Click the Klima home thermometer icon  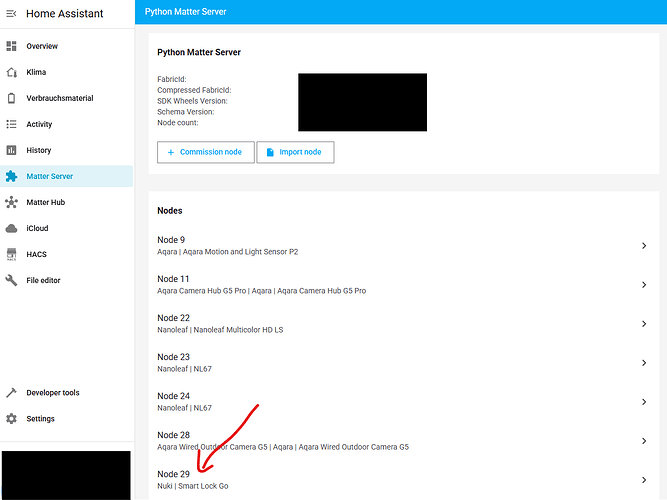tap(12, 72)
